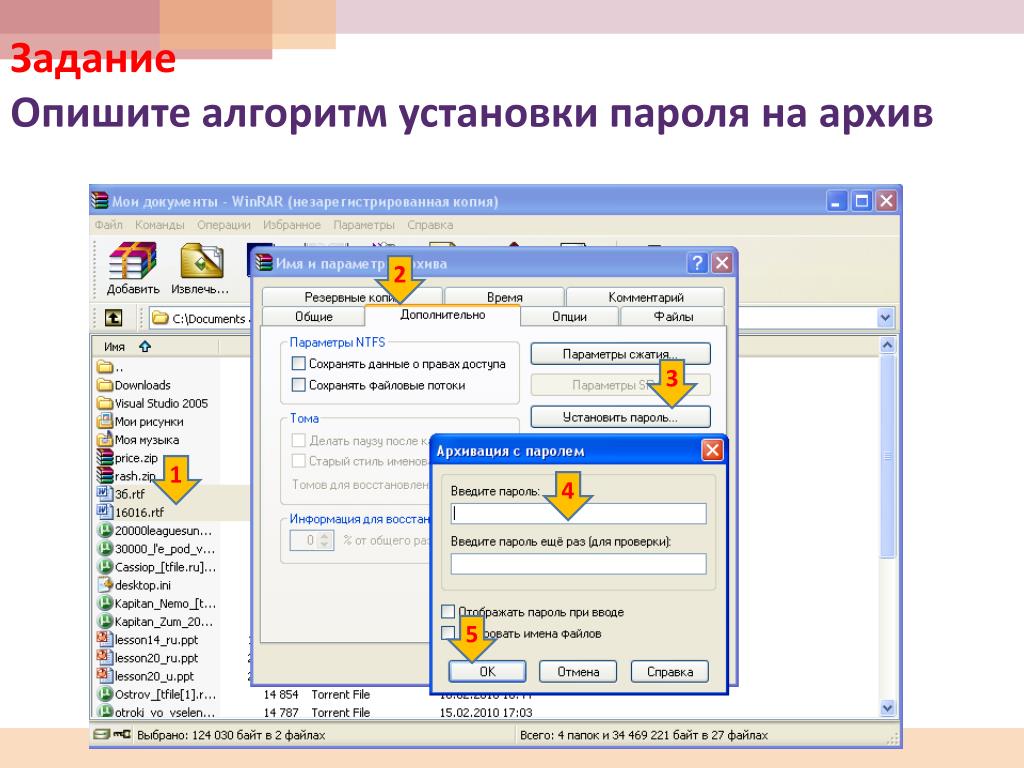
Task: Enable Сохранять файловые потоки checkbox
Action: [x=298, y=385]
